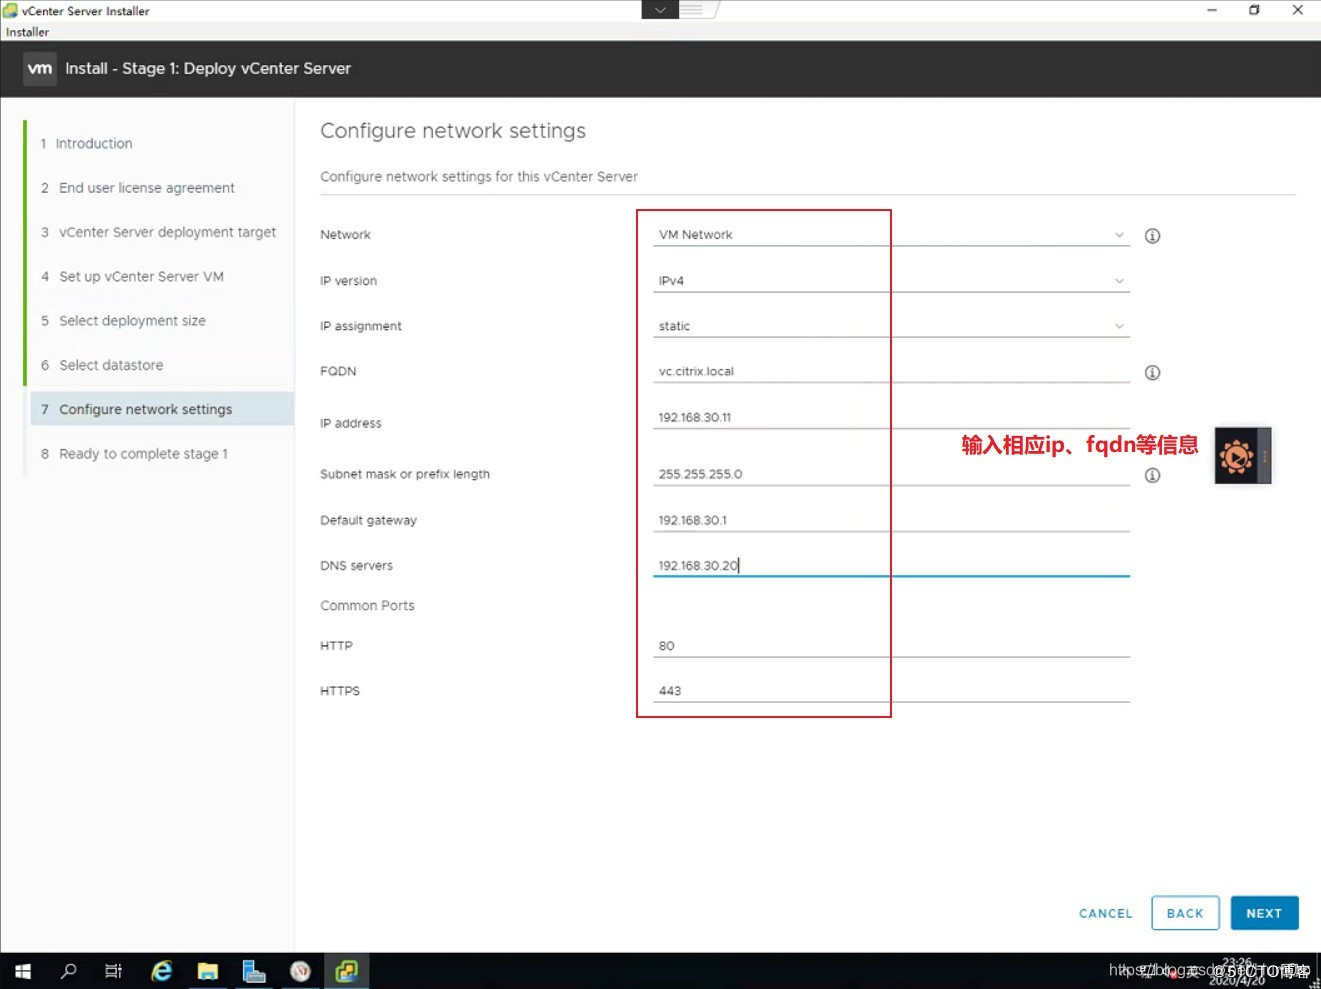Click the CANCEL button
Screen dimensions: 1321x989
click(x=1106, y=913)
